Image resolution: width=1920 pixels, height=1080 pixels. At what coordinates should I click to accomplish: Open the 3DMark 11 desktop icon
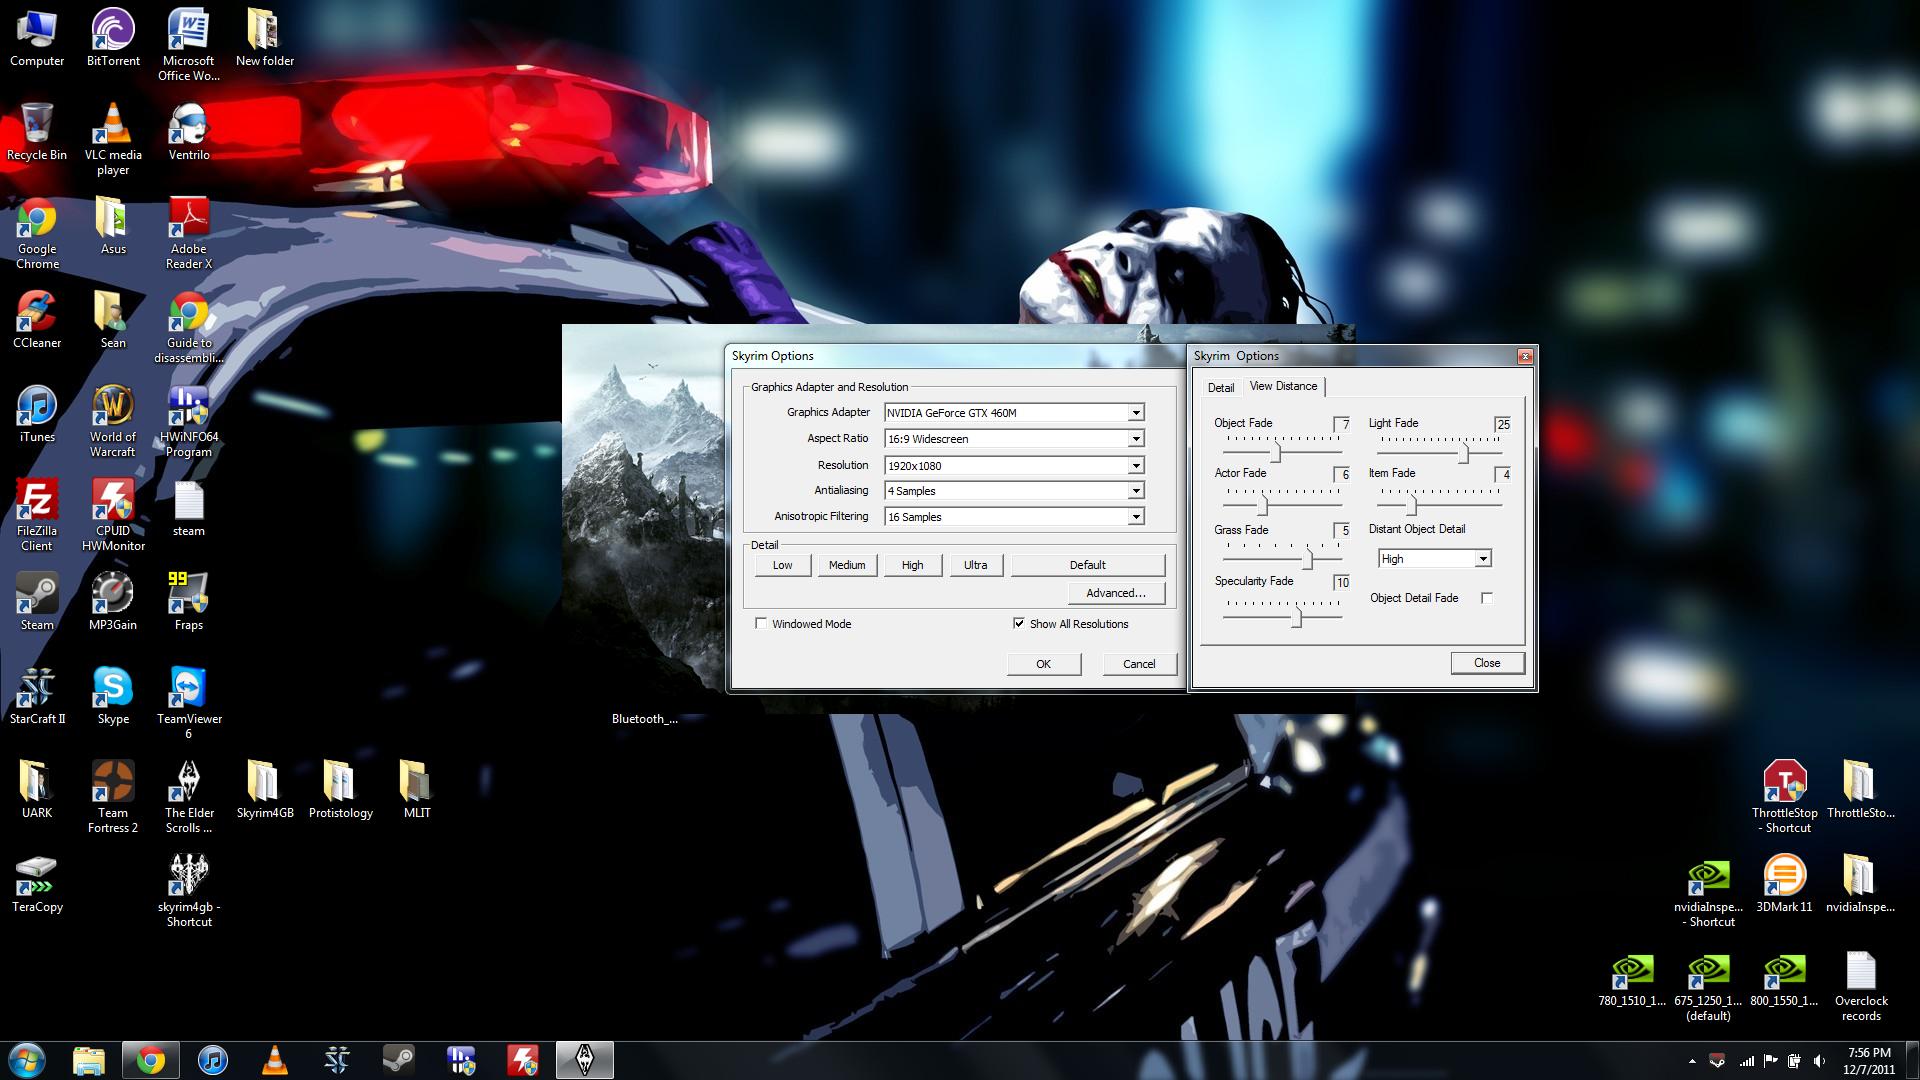(1785, 883)
